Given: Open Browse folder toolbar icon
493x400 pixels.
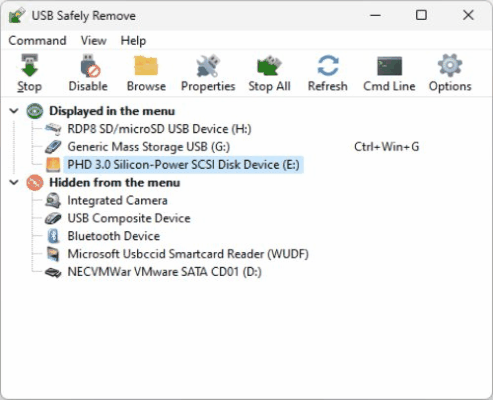Looking at the screenshot, I should tap(146, 66).
